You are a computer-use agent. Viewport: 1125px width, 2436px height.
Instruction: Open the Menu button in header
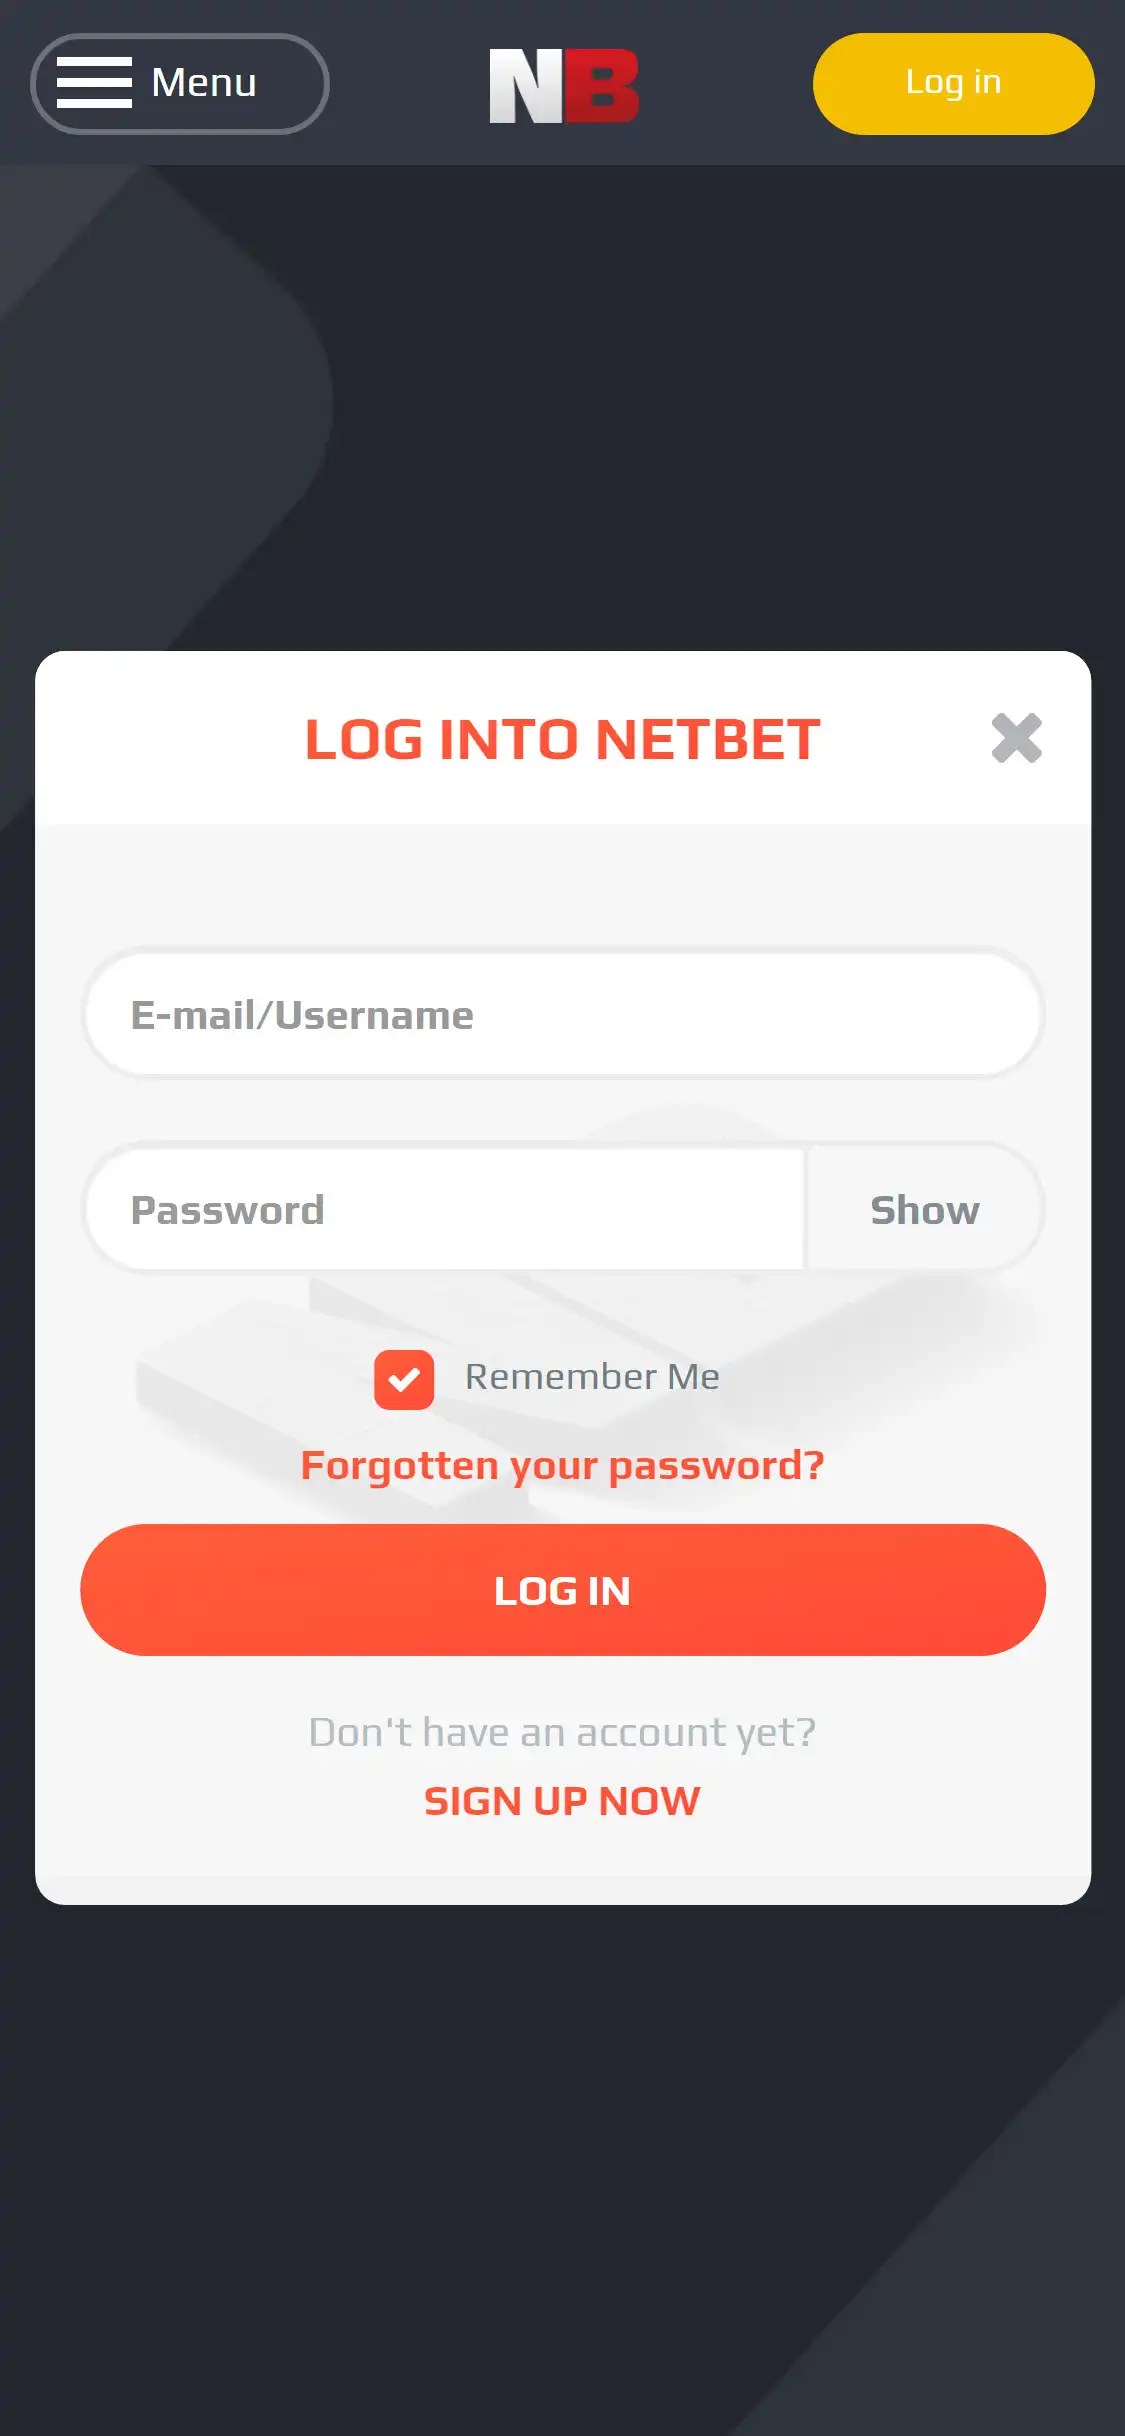(180, 83)
